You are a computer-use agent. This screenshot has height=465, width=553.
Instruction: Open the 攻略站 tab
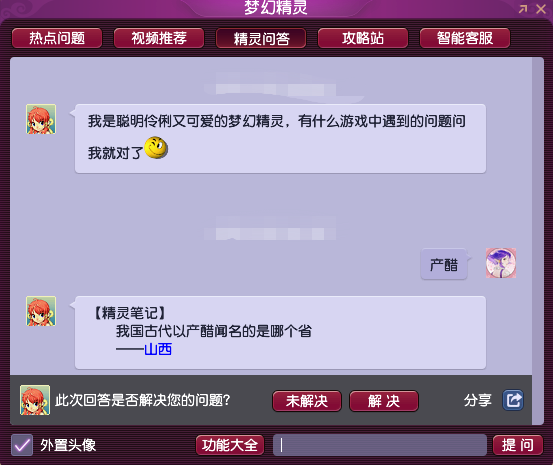coord(363,38)
